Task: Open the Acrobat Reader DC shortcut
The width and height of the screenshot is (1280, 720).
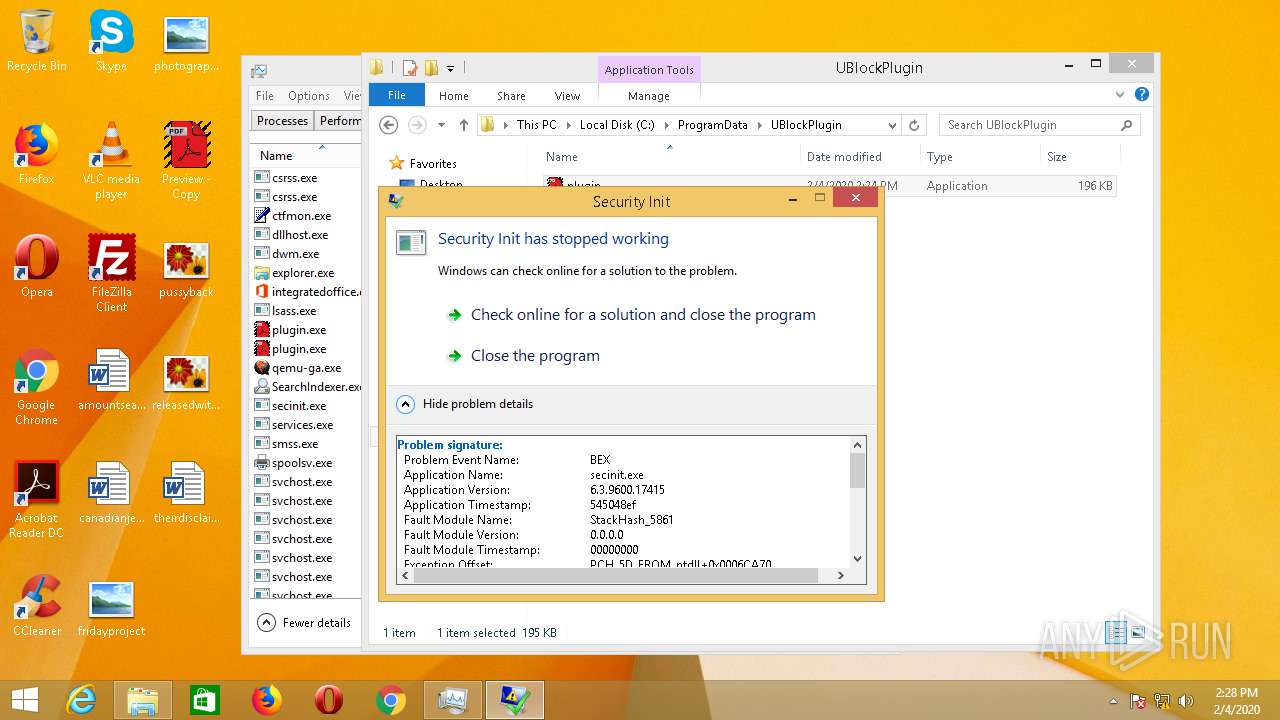Action: [36, 500]
